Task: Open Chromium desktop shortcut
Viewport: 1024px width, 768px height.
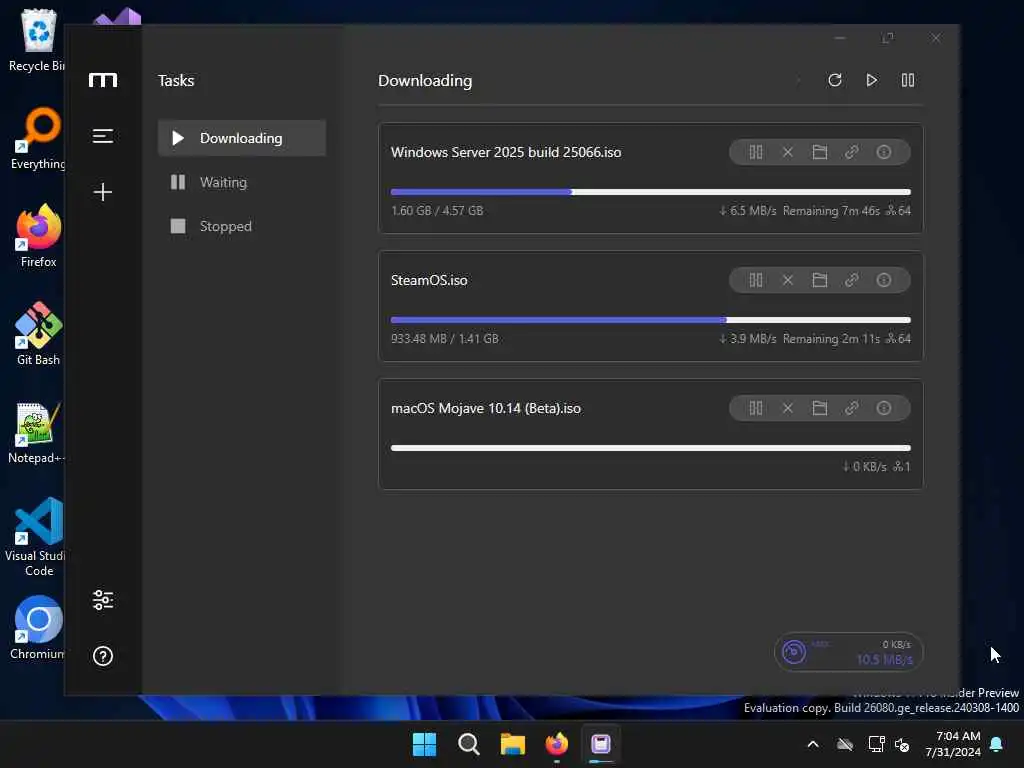Action: 39,628
